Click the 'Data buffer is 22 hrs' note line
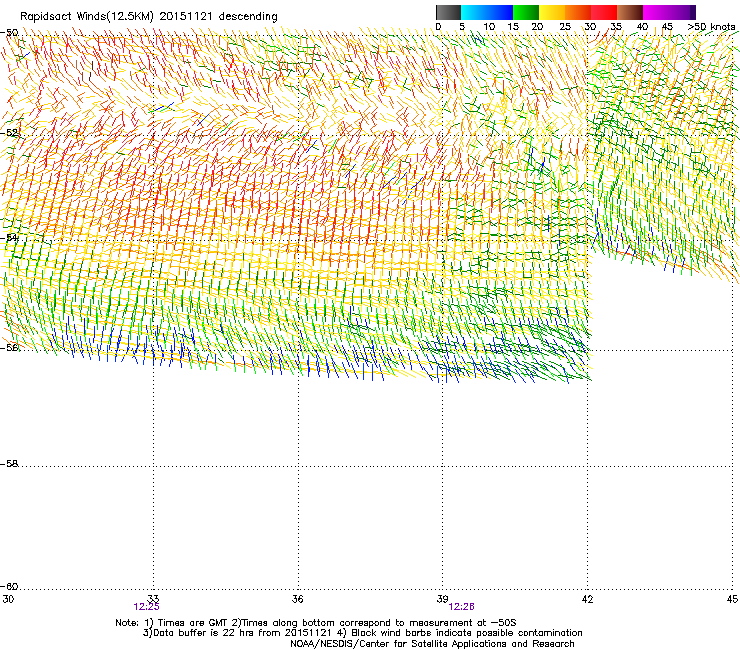Viewport: 740px width, 650px height. [x=362, y=633]
